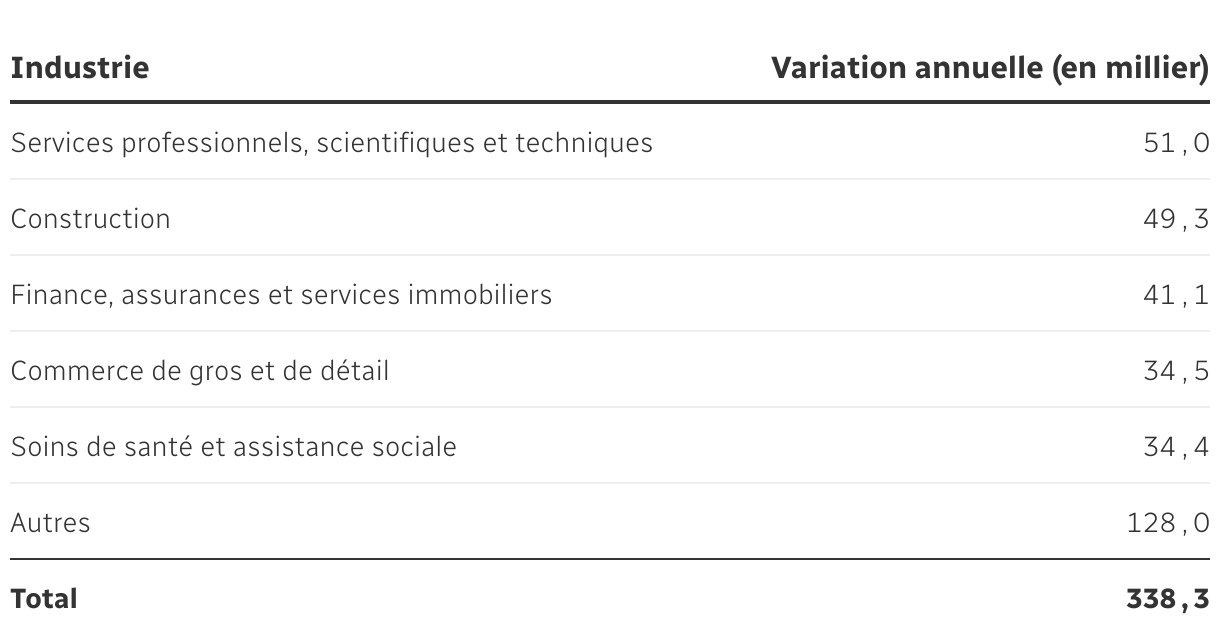The image size is (1220, 644).
Task: Click the word détail in Commerce row
Action: [x=356, y=371]
